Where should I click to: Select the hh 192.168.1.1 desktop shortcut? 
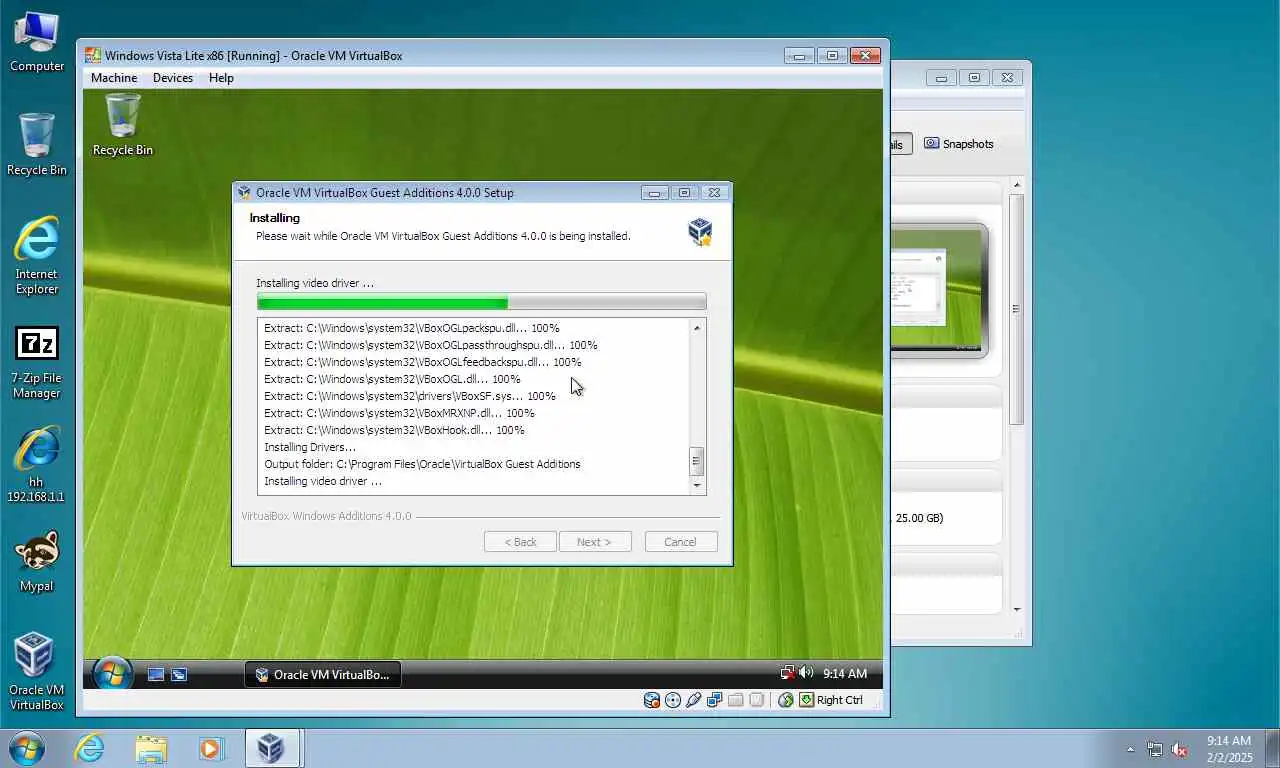(x=37, y=466)
